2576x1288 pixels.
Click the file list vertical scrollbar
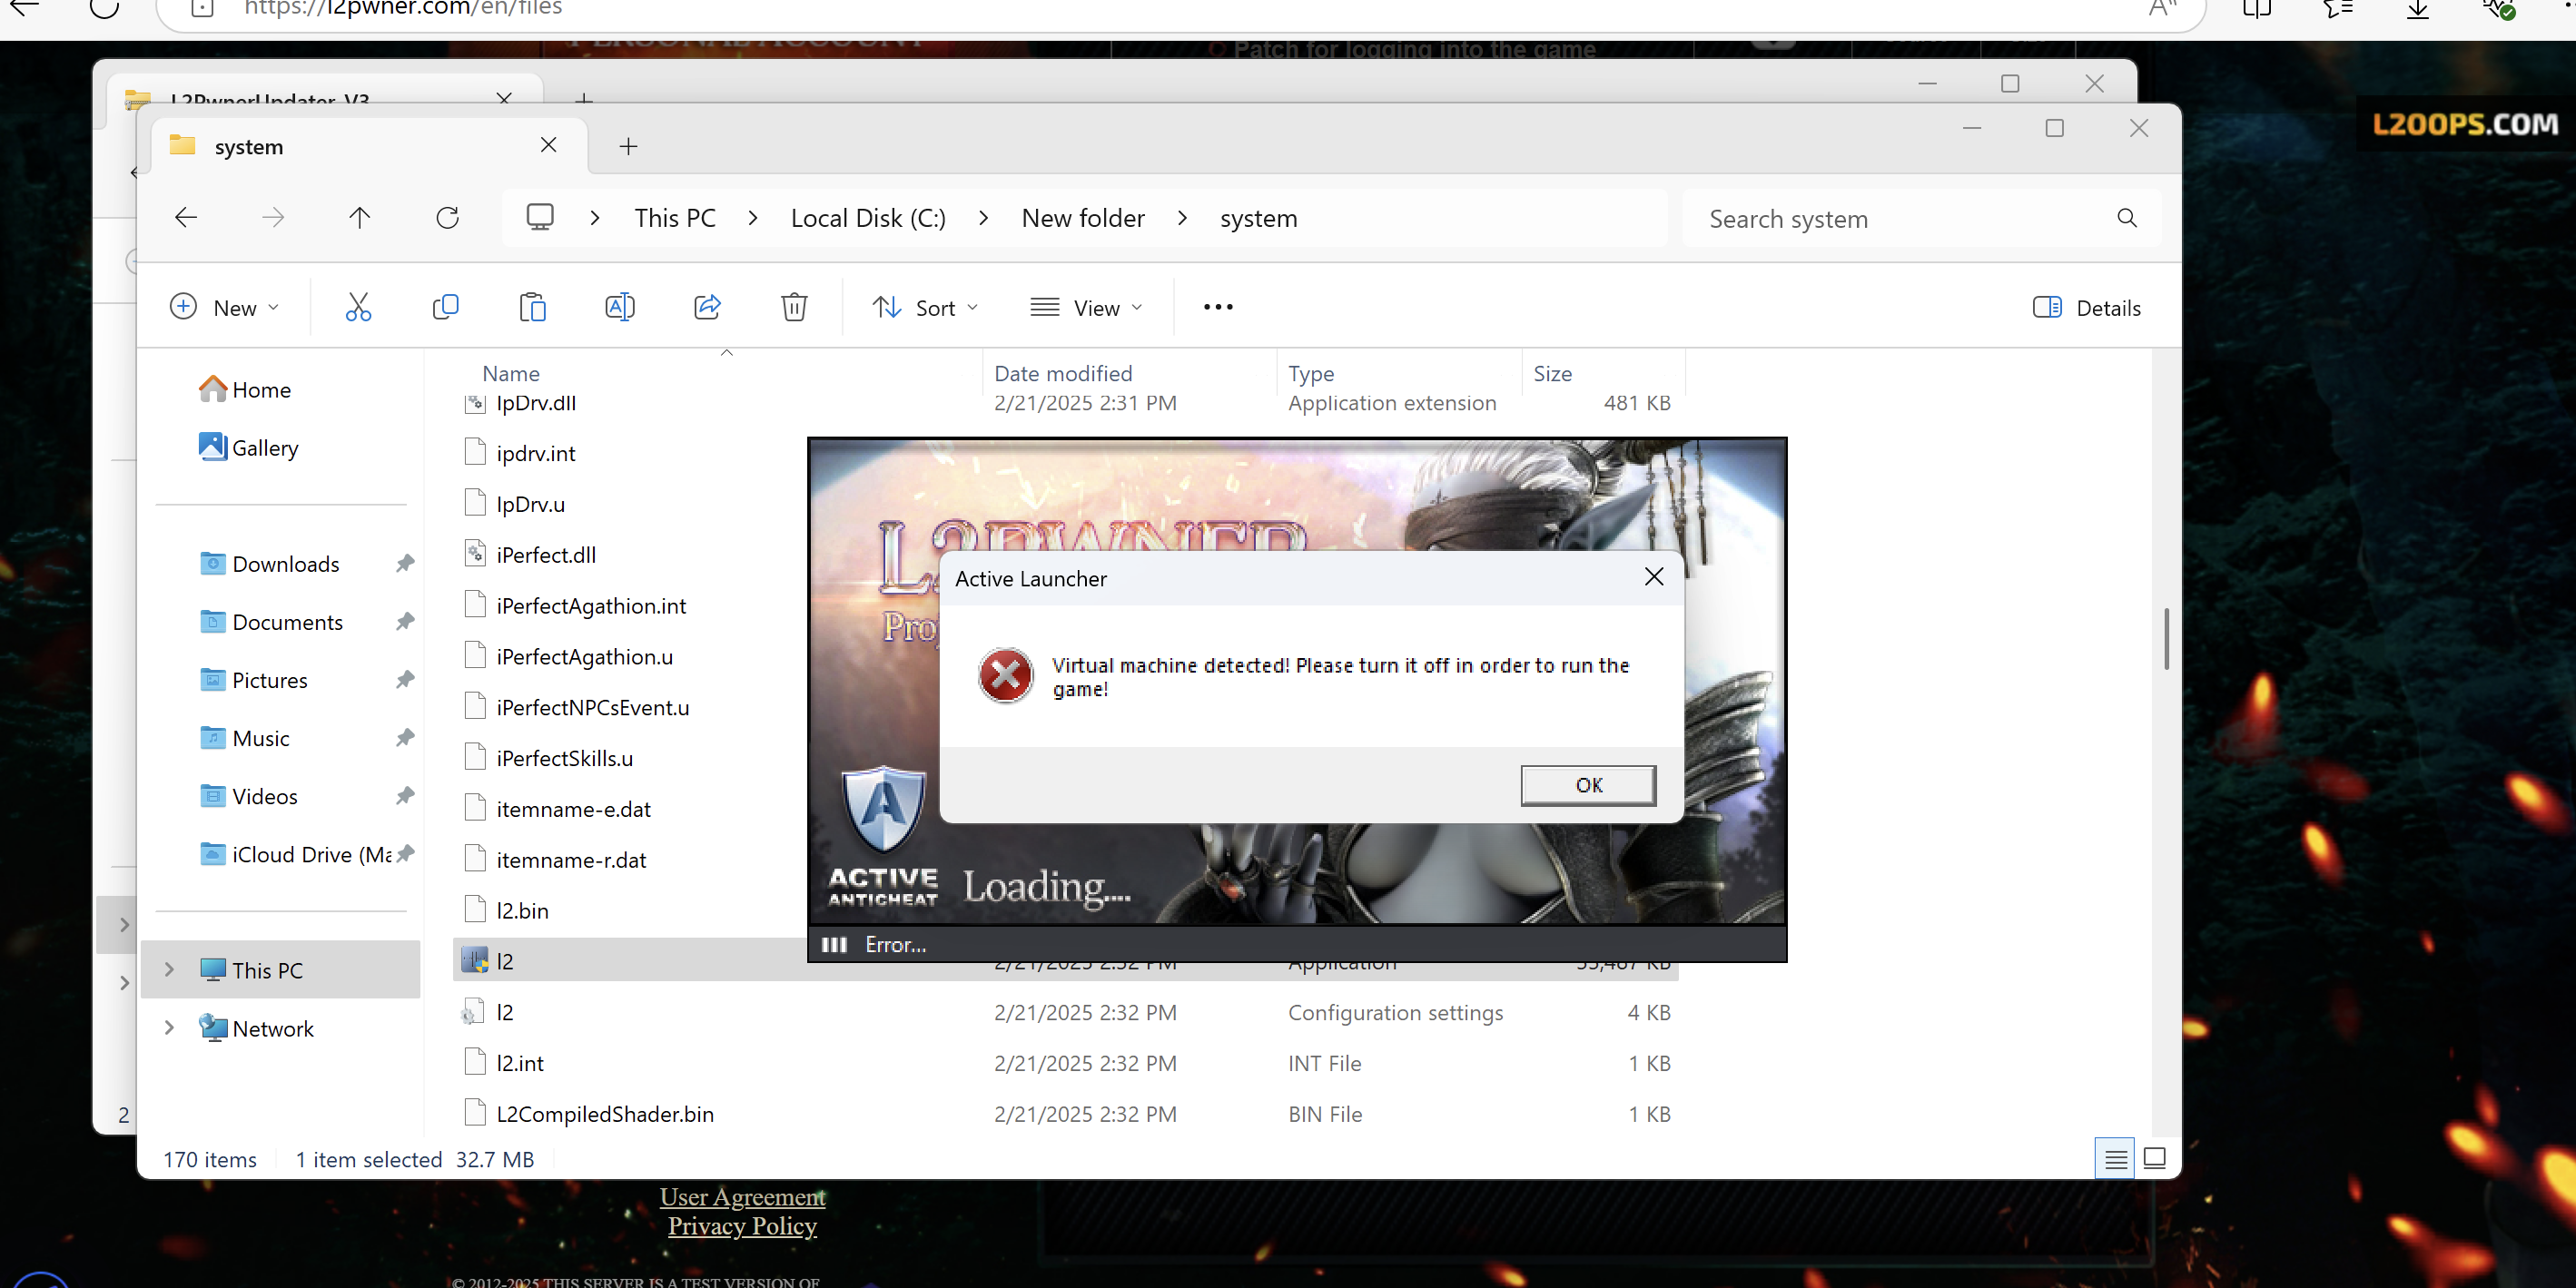click(2166, 640)
